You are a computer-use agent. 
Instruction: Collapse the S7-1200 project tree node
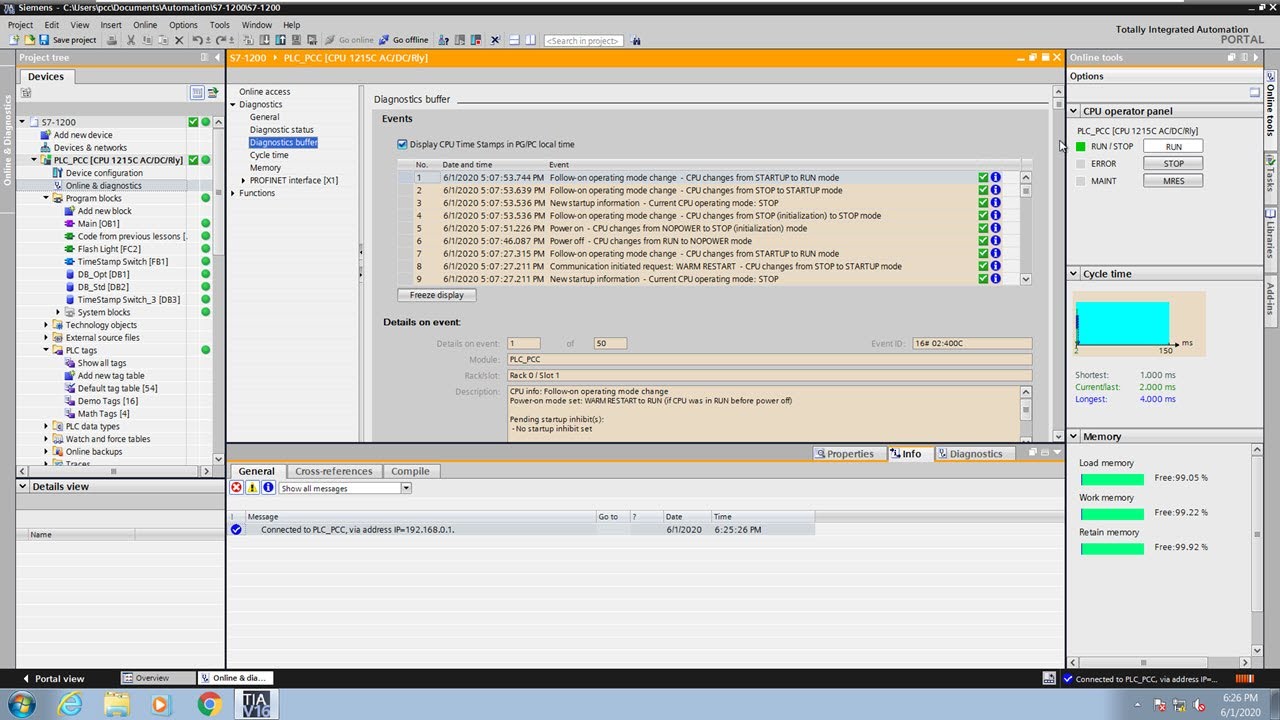point(22,122)
